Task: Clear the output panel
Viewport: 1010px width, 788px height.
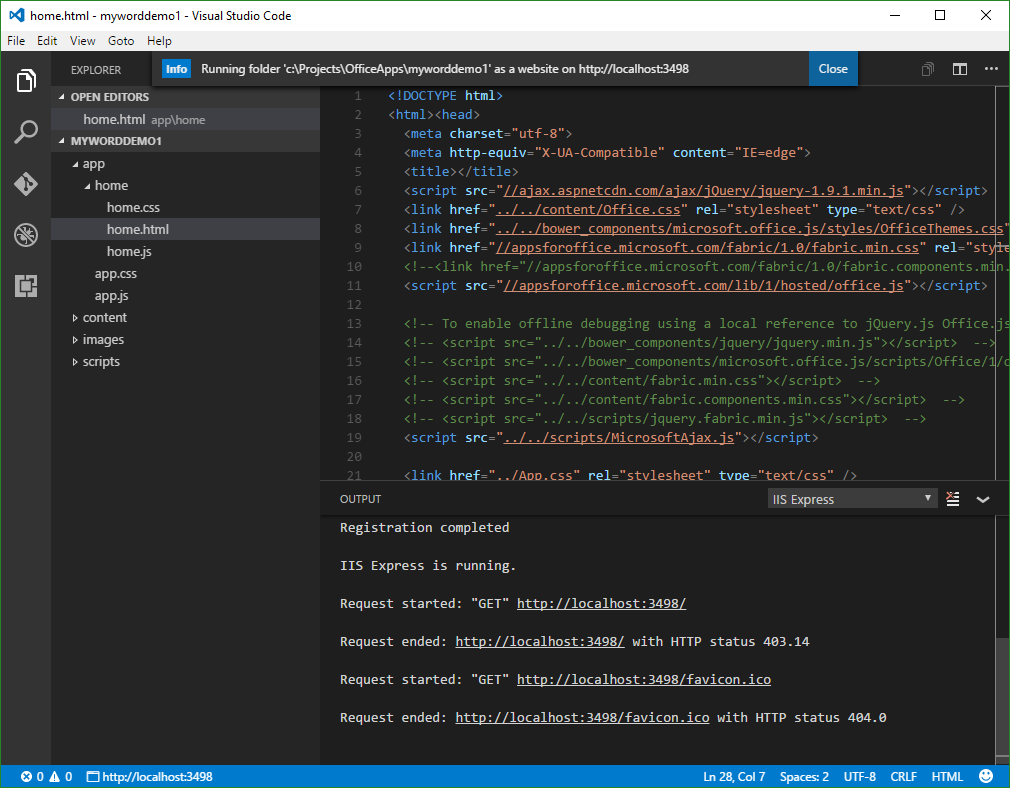Action: (953, 499)
